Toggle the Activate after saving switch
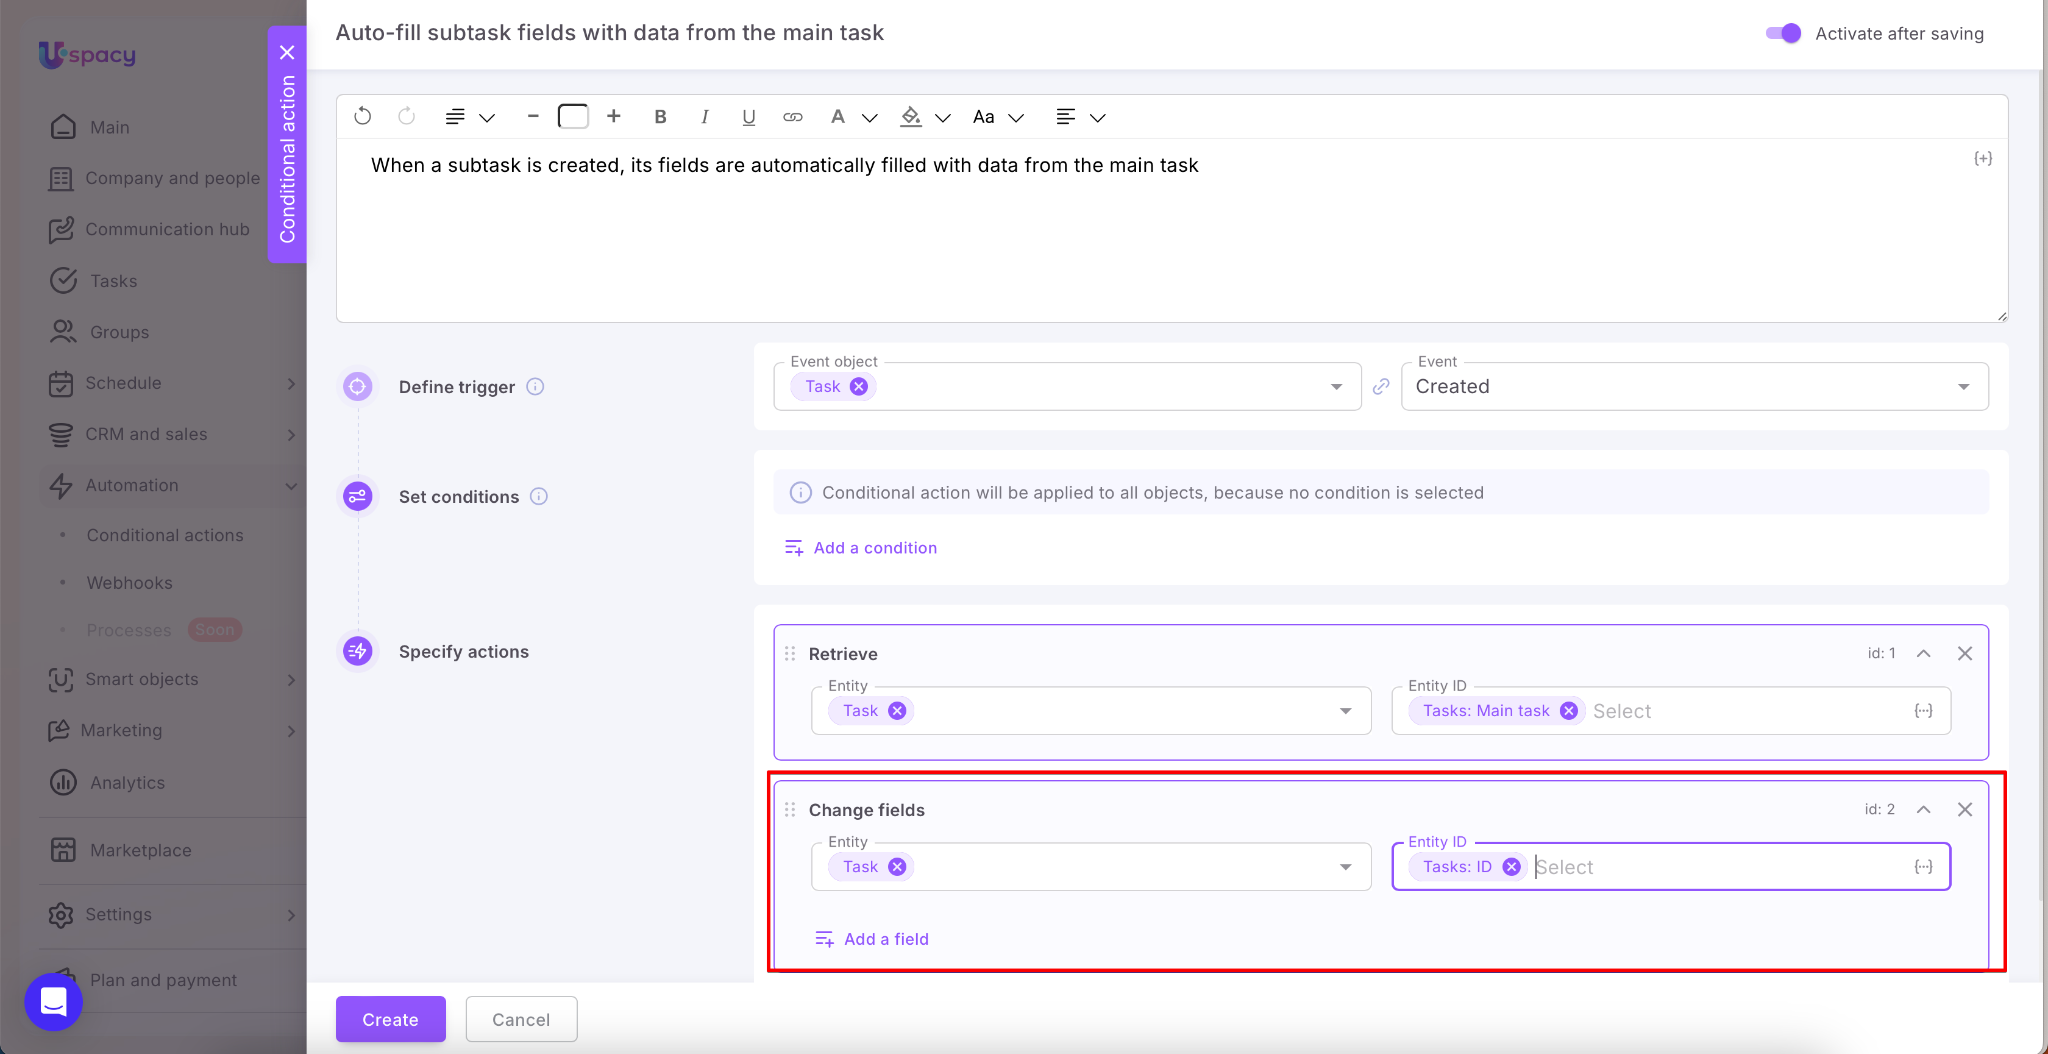 point(1783,33)
